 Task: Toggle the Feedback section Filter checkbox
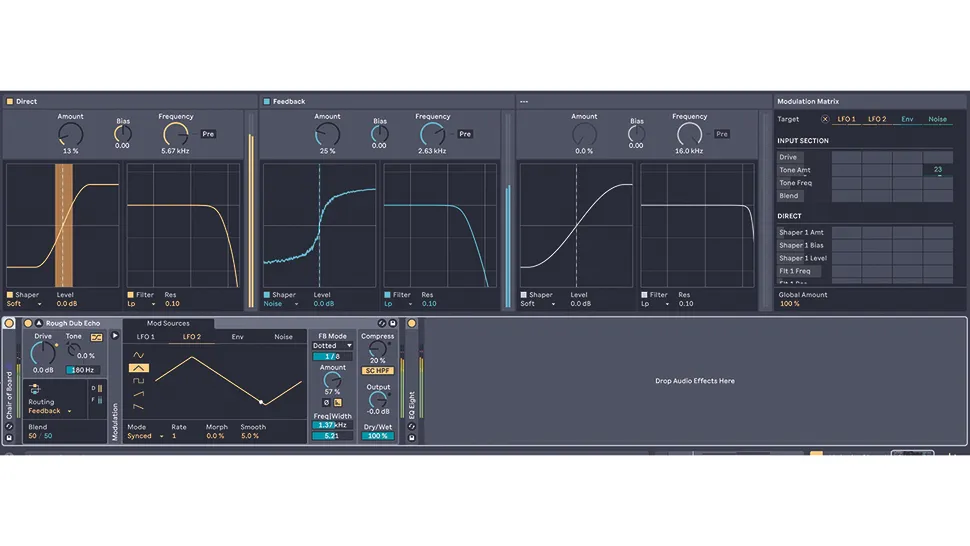(x=387, y=295)
